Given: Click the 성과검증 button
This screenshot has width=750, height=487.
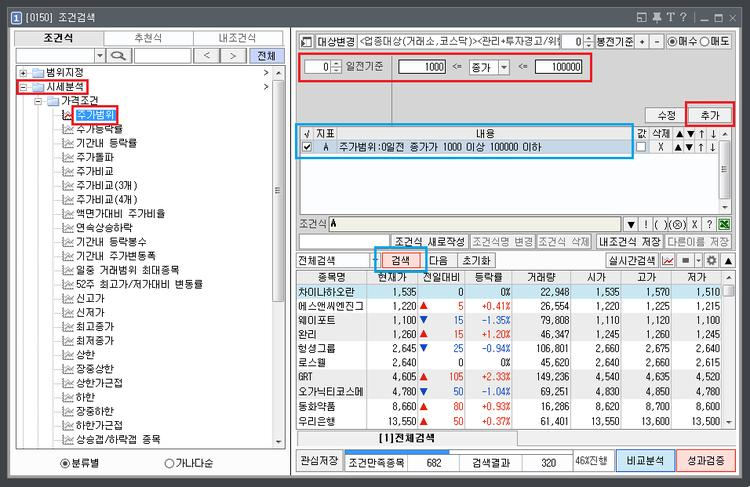Looking at the screenshot, I should pos(706,460).
